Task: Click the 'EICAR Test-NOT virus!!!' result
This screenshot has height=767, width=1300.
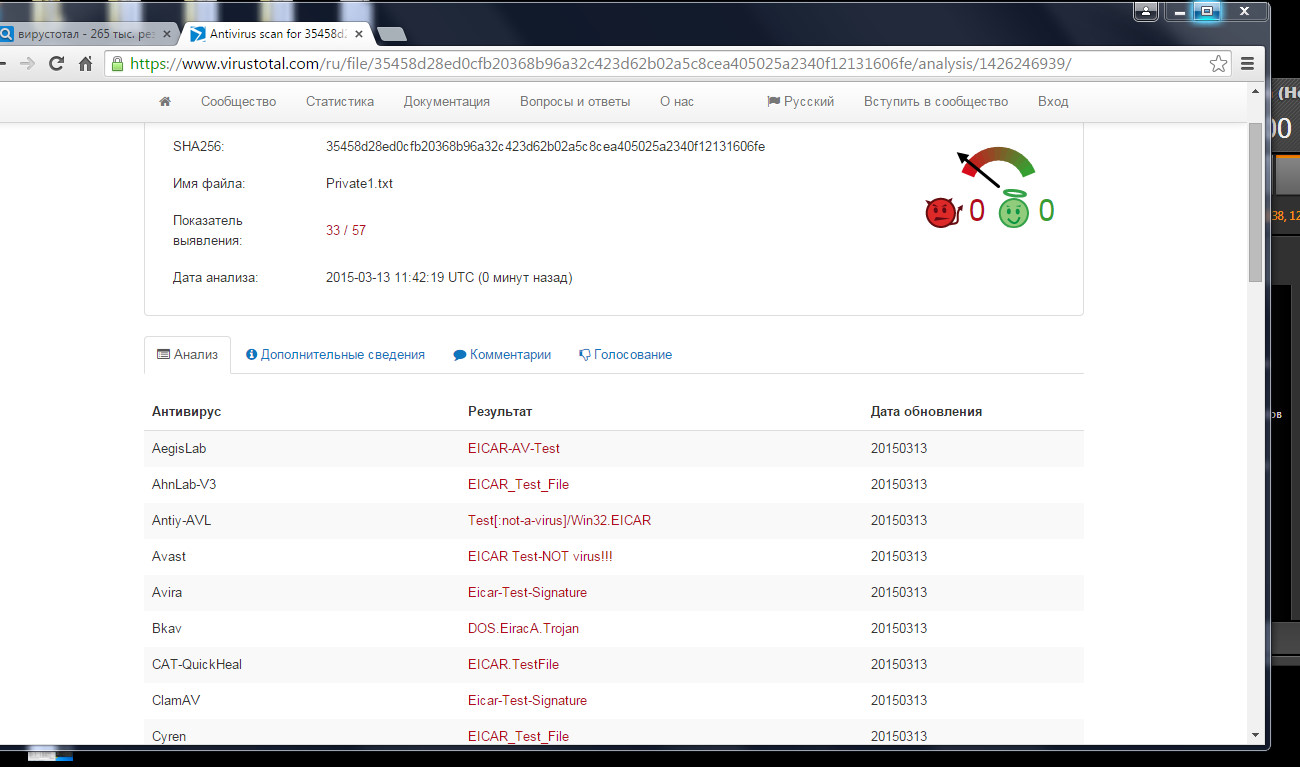Action: (x=540, y=556)
